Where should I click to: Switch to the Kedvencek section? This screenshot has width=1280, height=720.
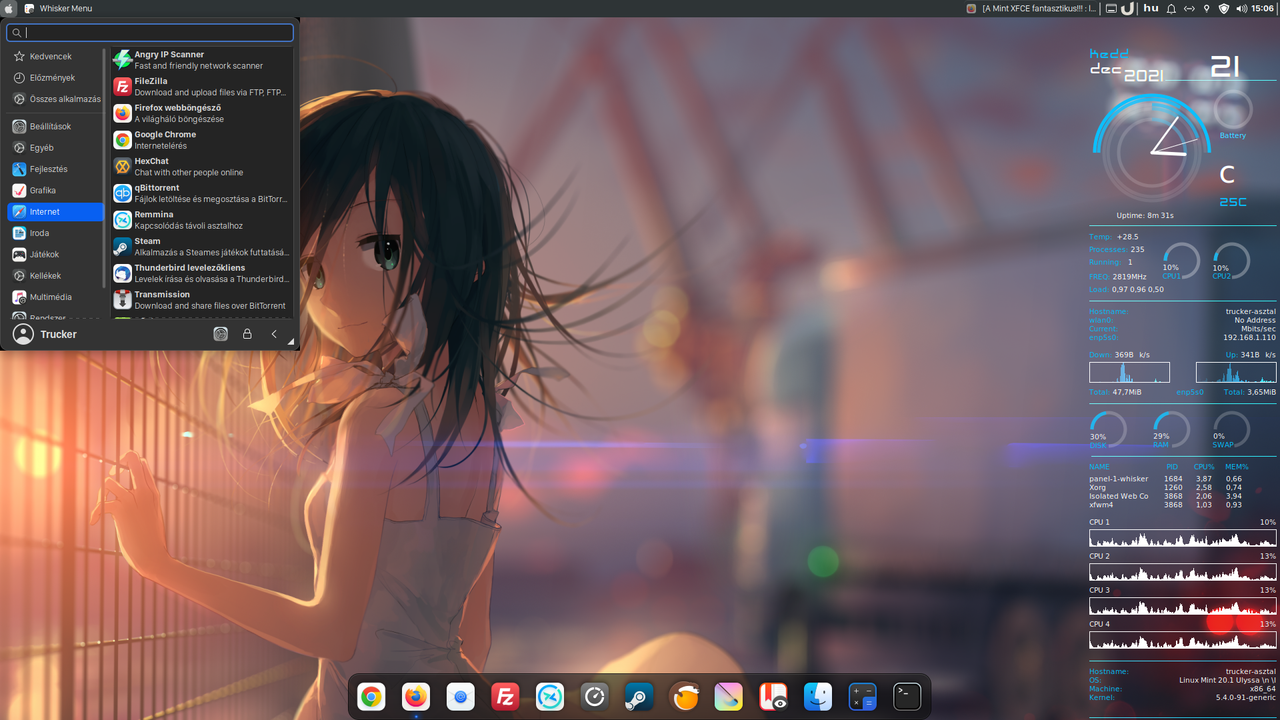click(53, 56)
